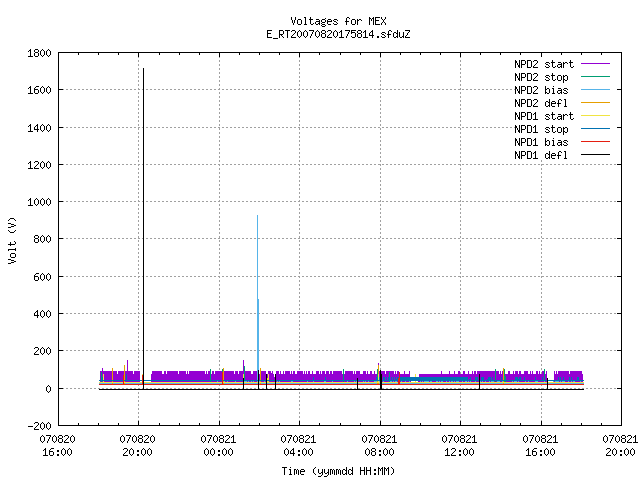Click the light blue NPD2 bias spike

(258, 294)
